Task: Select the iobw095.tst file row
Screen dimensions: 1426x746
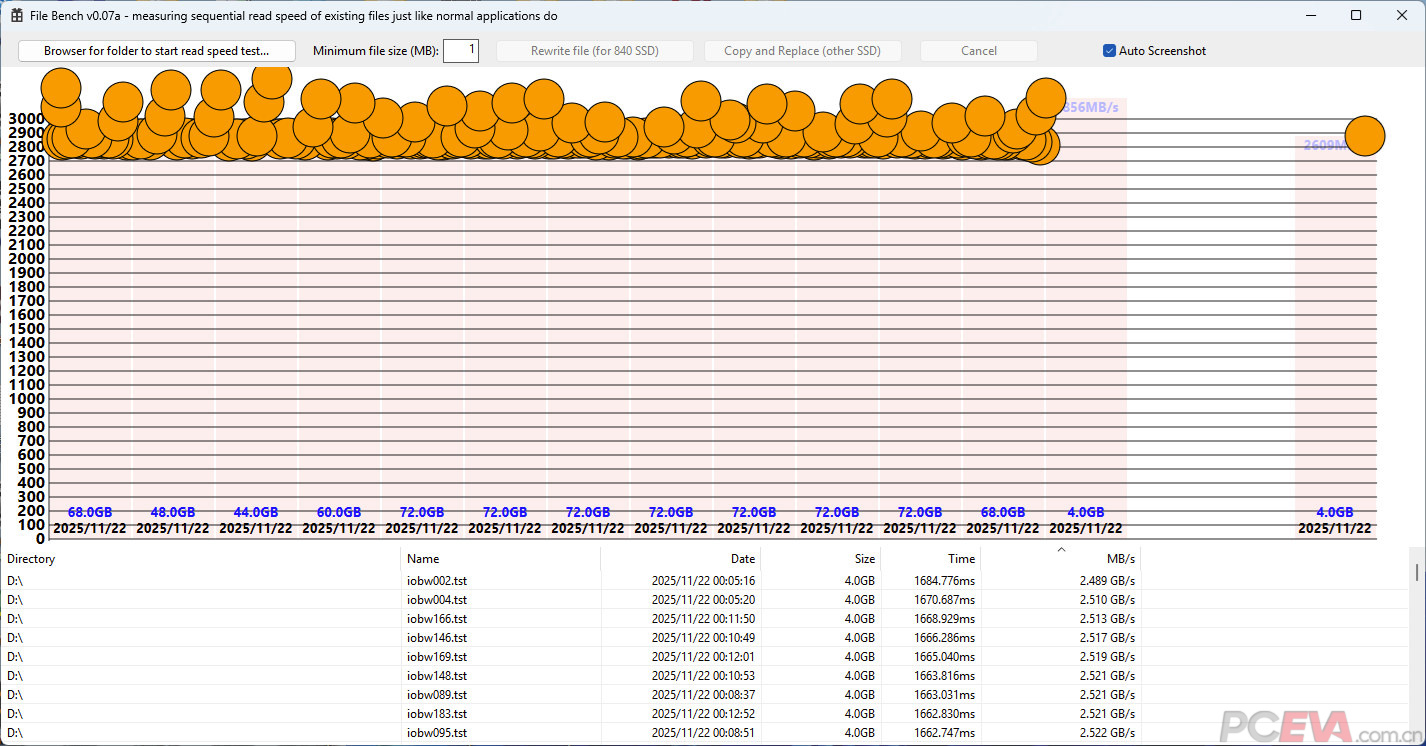Action: click(x=437, y=733)
